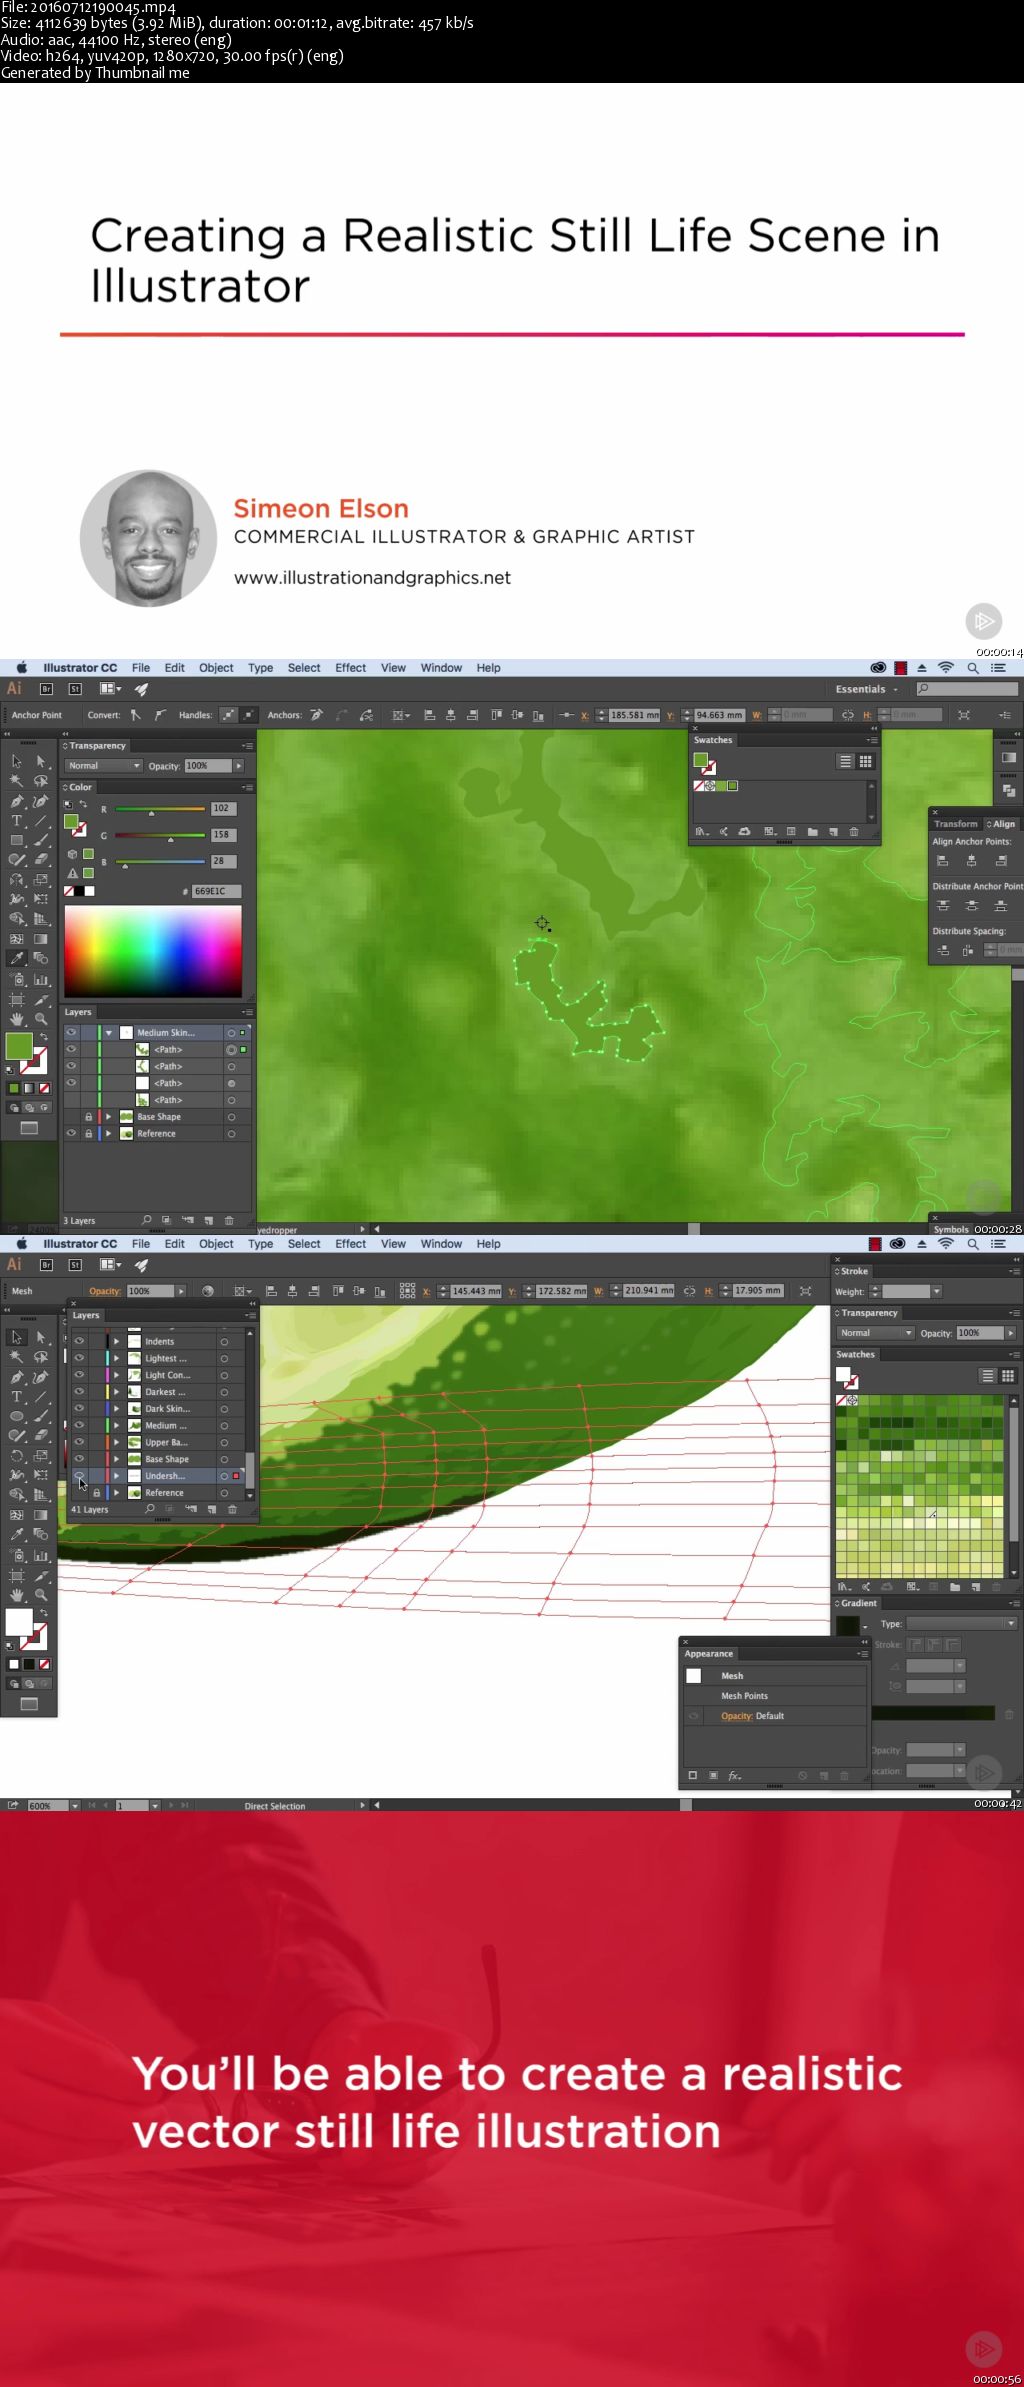Open Essentials workspace dropdown
This screenshot has height=2387, width=1024.
click(x=867, y=689)
